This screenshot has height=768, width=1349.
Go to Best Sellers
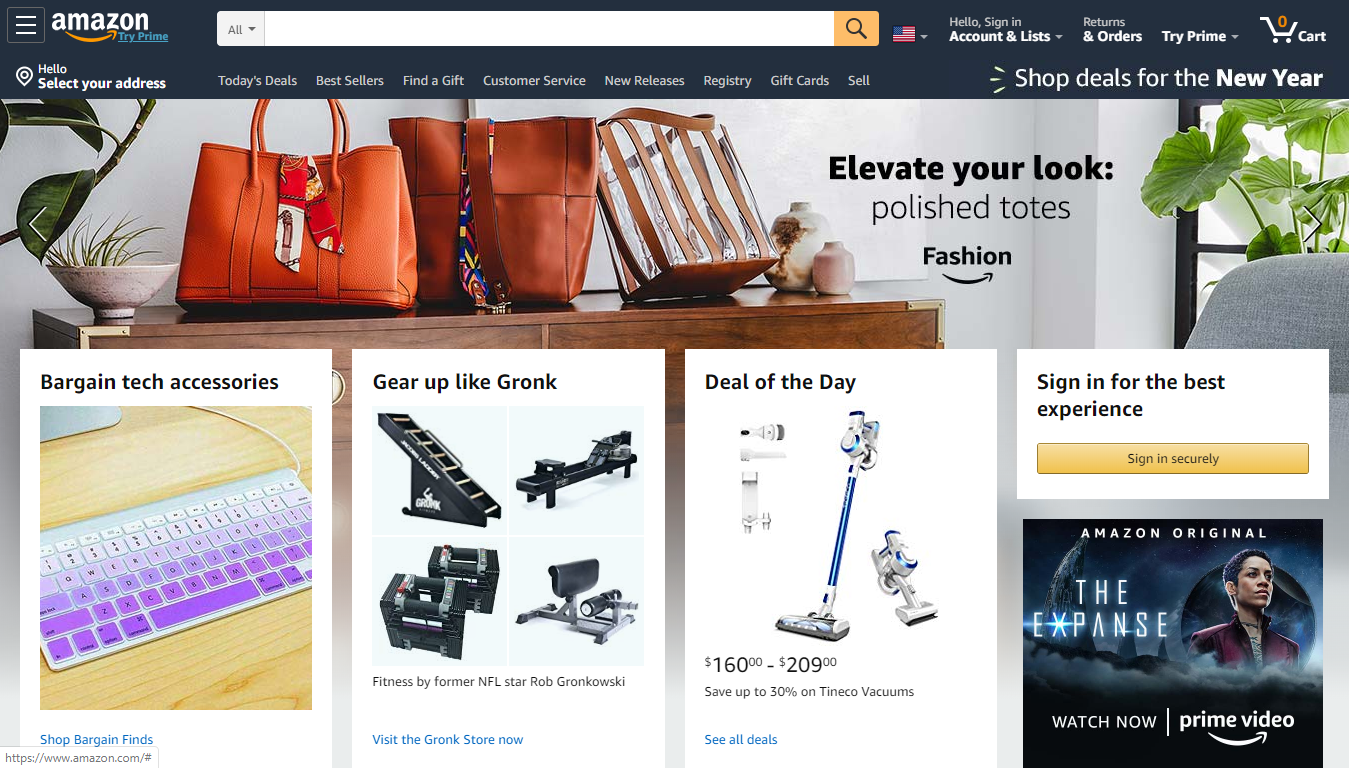coord(350,81)
